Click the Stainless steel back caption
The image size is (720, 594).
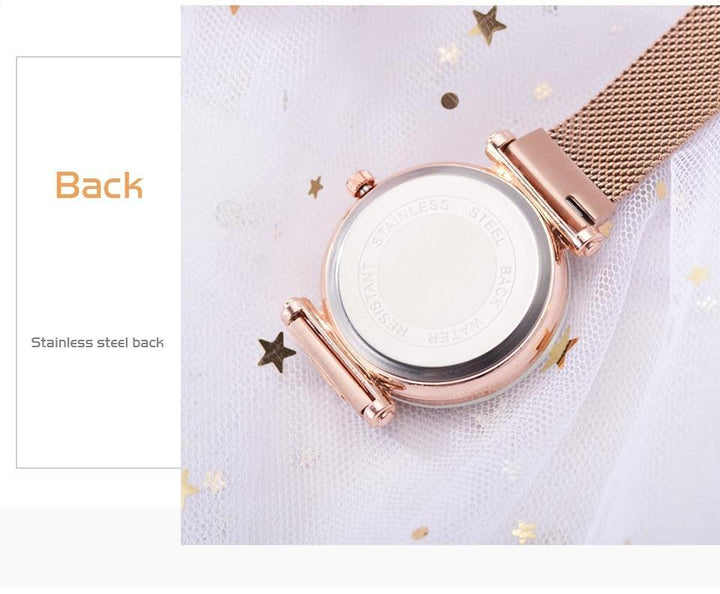pyautogui.click(x=97, y=342)
